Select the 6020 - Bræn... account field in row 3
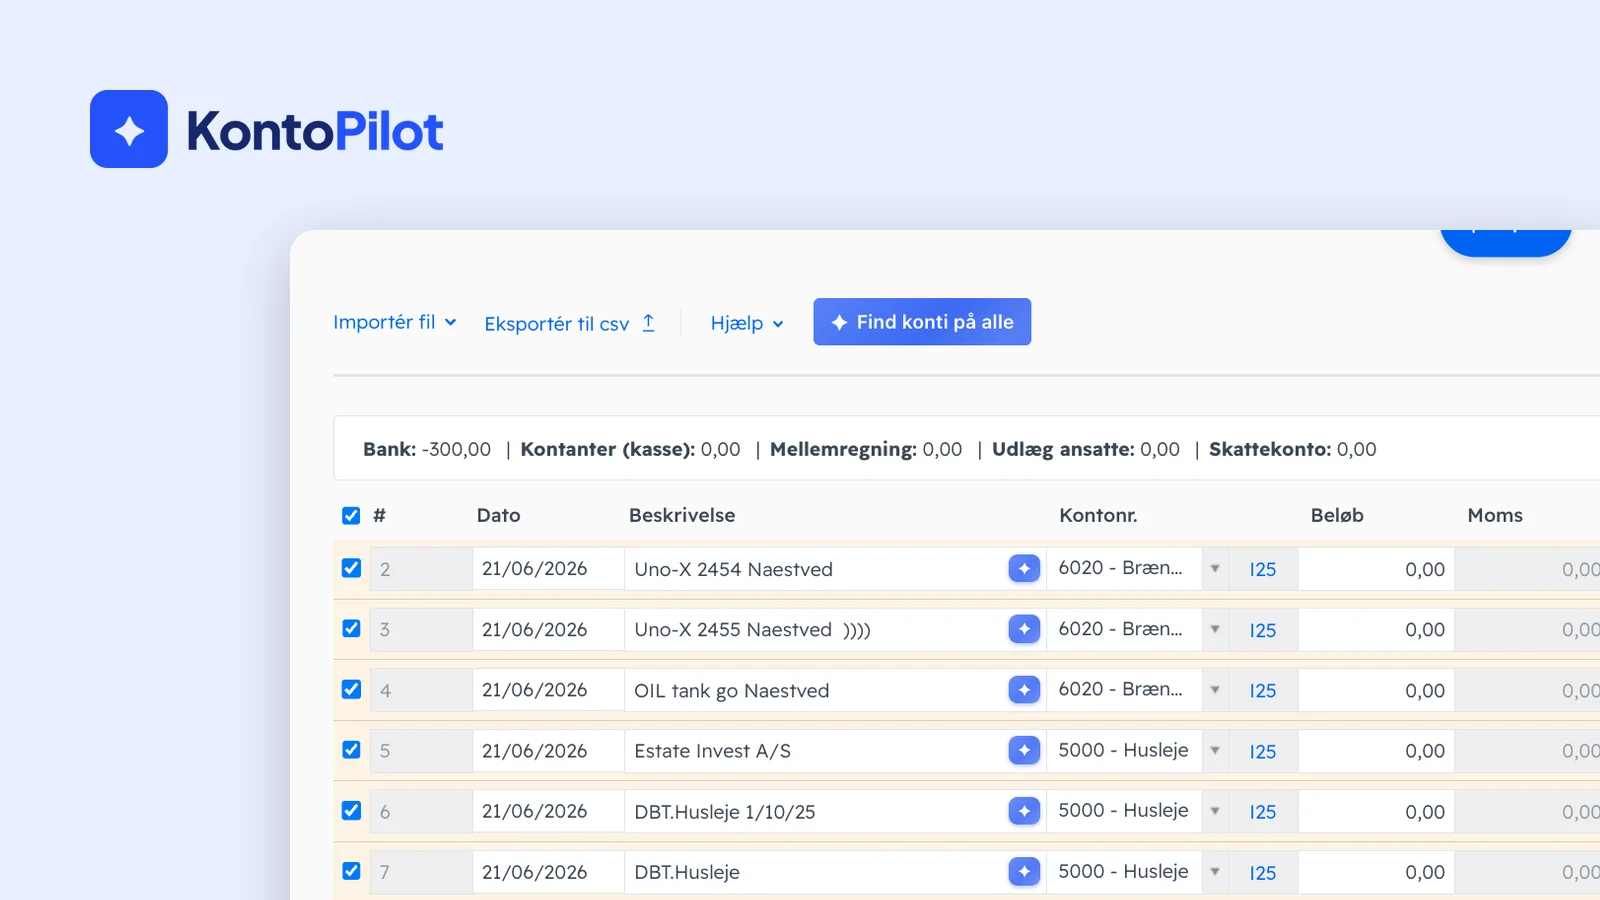 tap(1124, 629)
